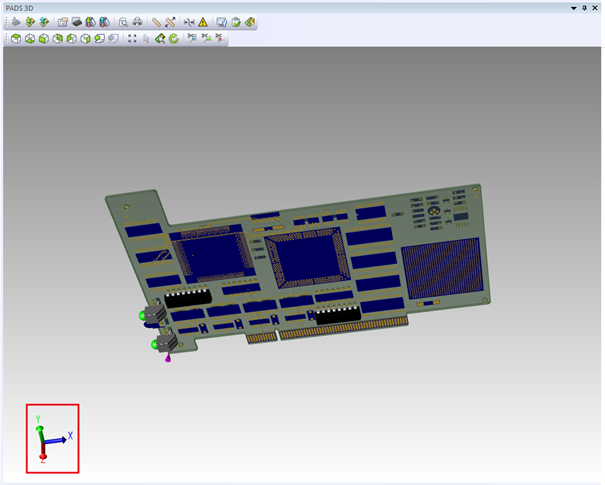Click clipboard with green checkmark icon
This screenshot has width=605, height=485.
point(236,22)
